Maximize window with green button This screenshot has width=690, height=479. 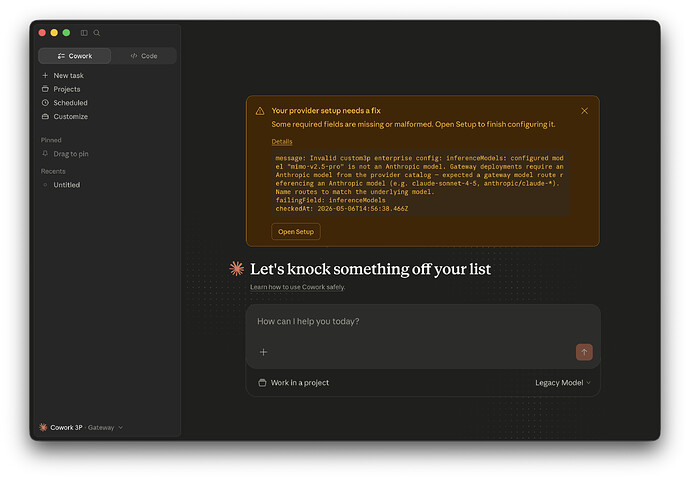pyautogui.click(x=66, y=33)
